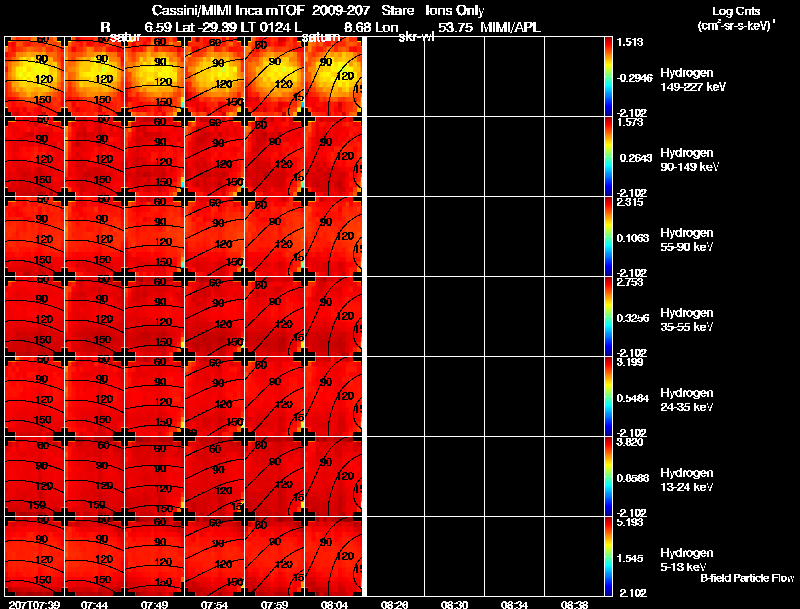
Task: Select the Hydrogen 5-13 keV panel at 07:54
Action: click(215, 556)
